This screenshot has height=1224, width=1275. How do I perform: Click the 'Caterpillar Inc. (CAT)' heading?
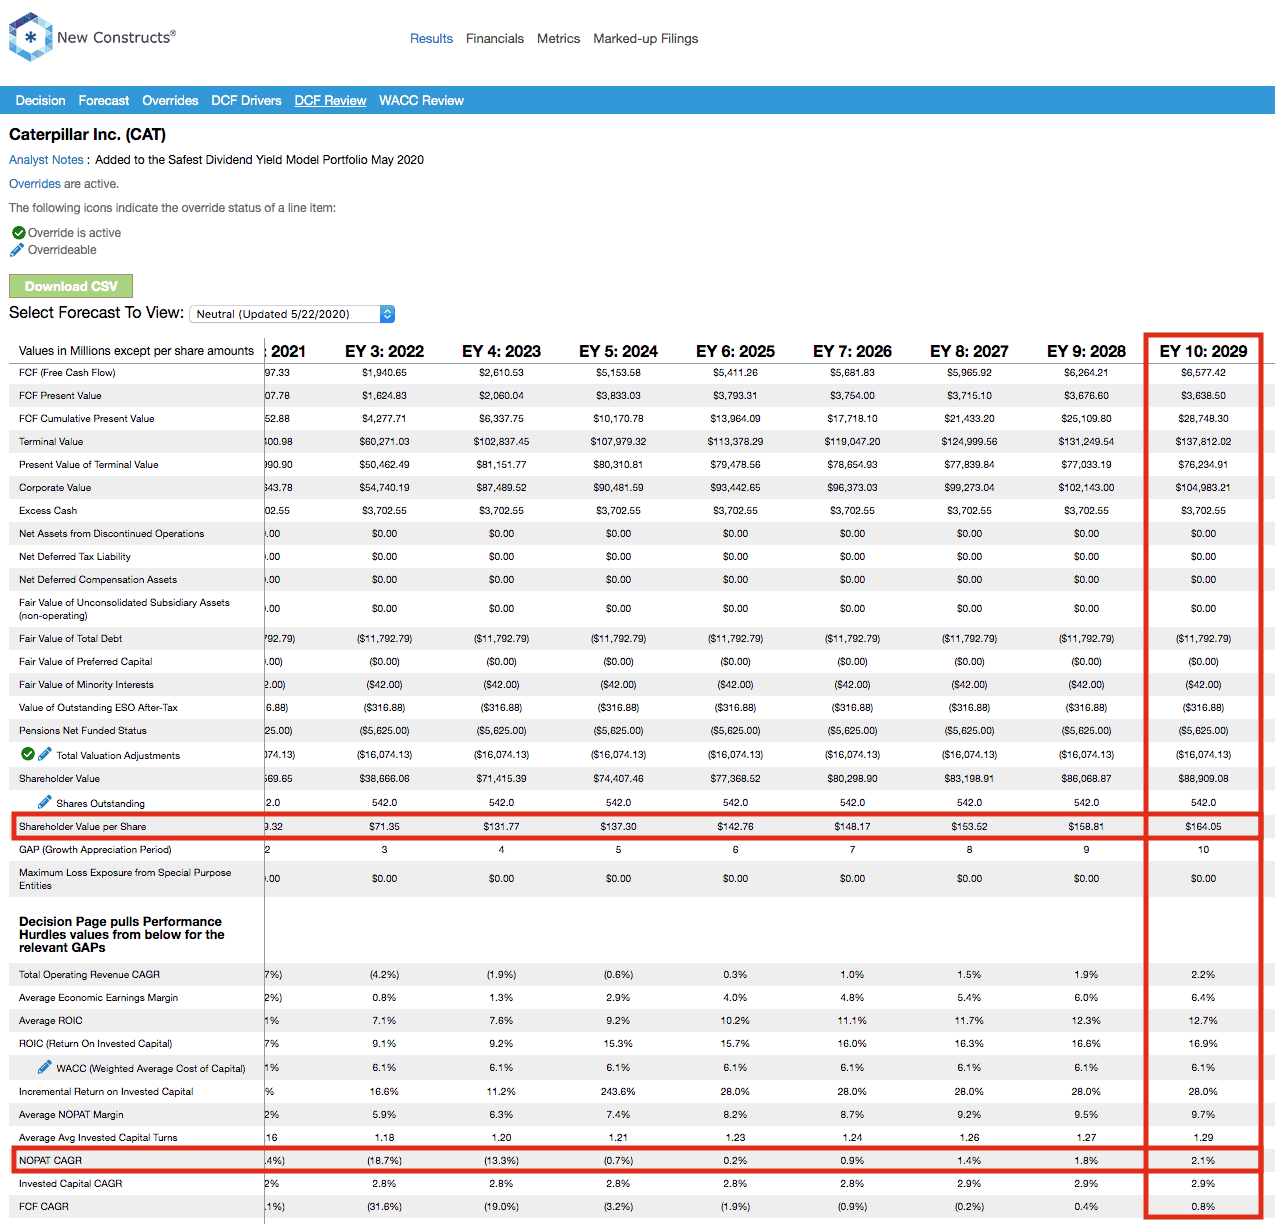pyautogui.click(x=88, y=135)
